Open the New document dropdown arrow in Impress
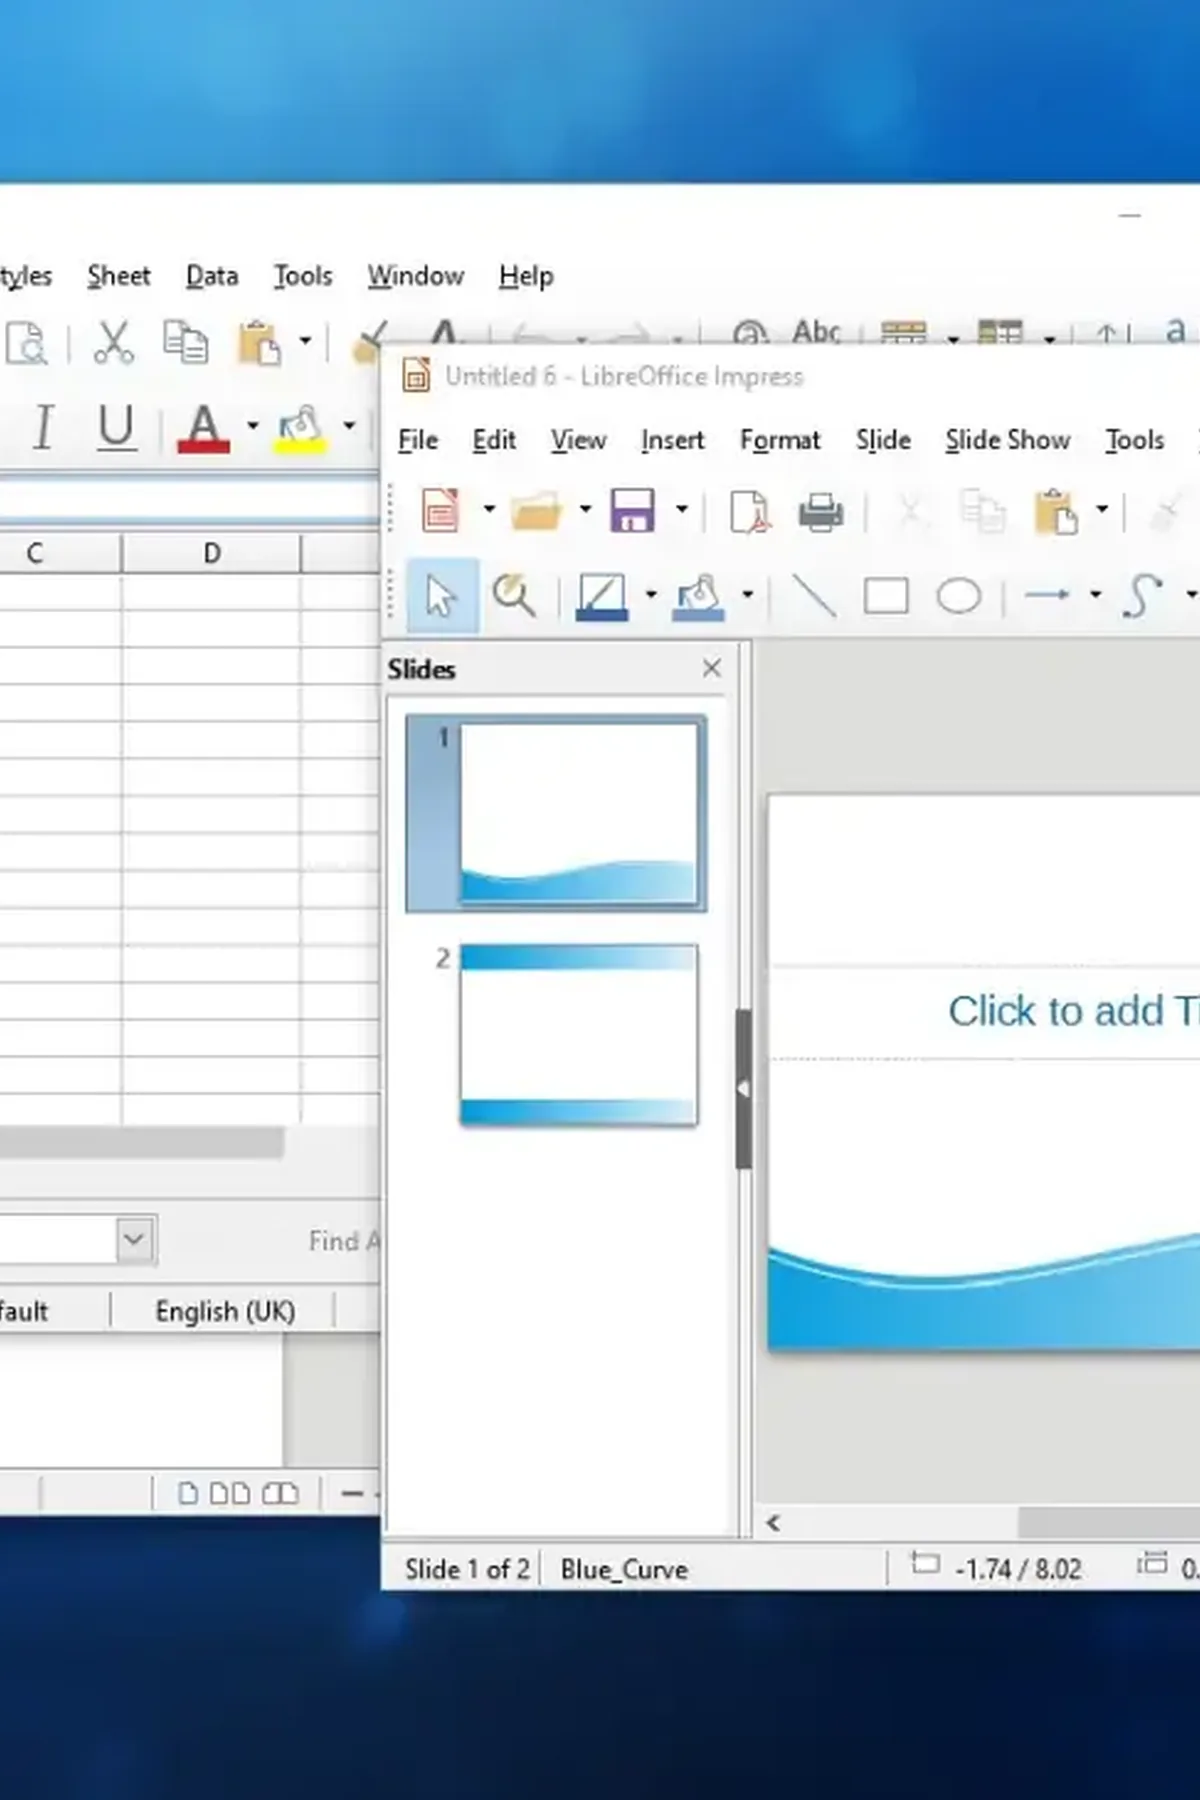Image resolution: width=1200 pixels, height=1800 pixels. point(489,510)
